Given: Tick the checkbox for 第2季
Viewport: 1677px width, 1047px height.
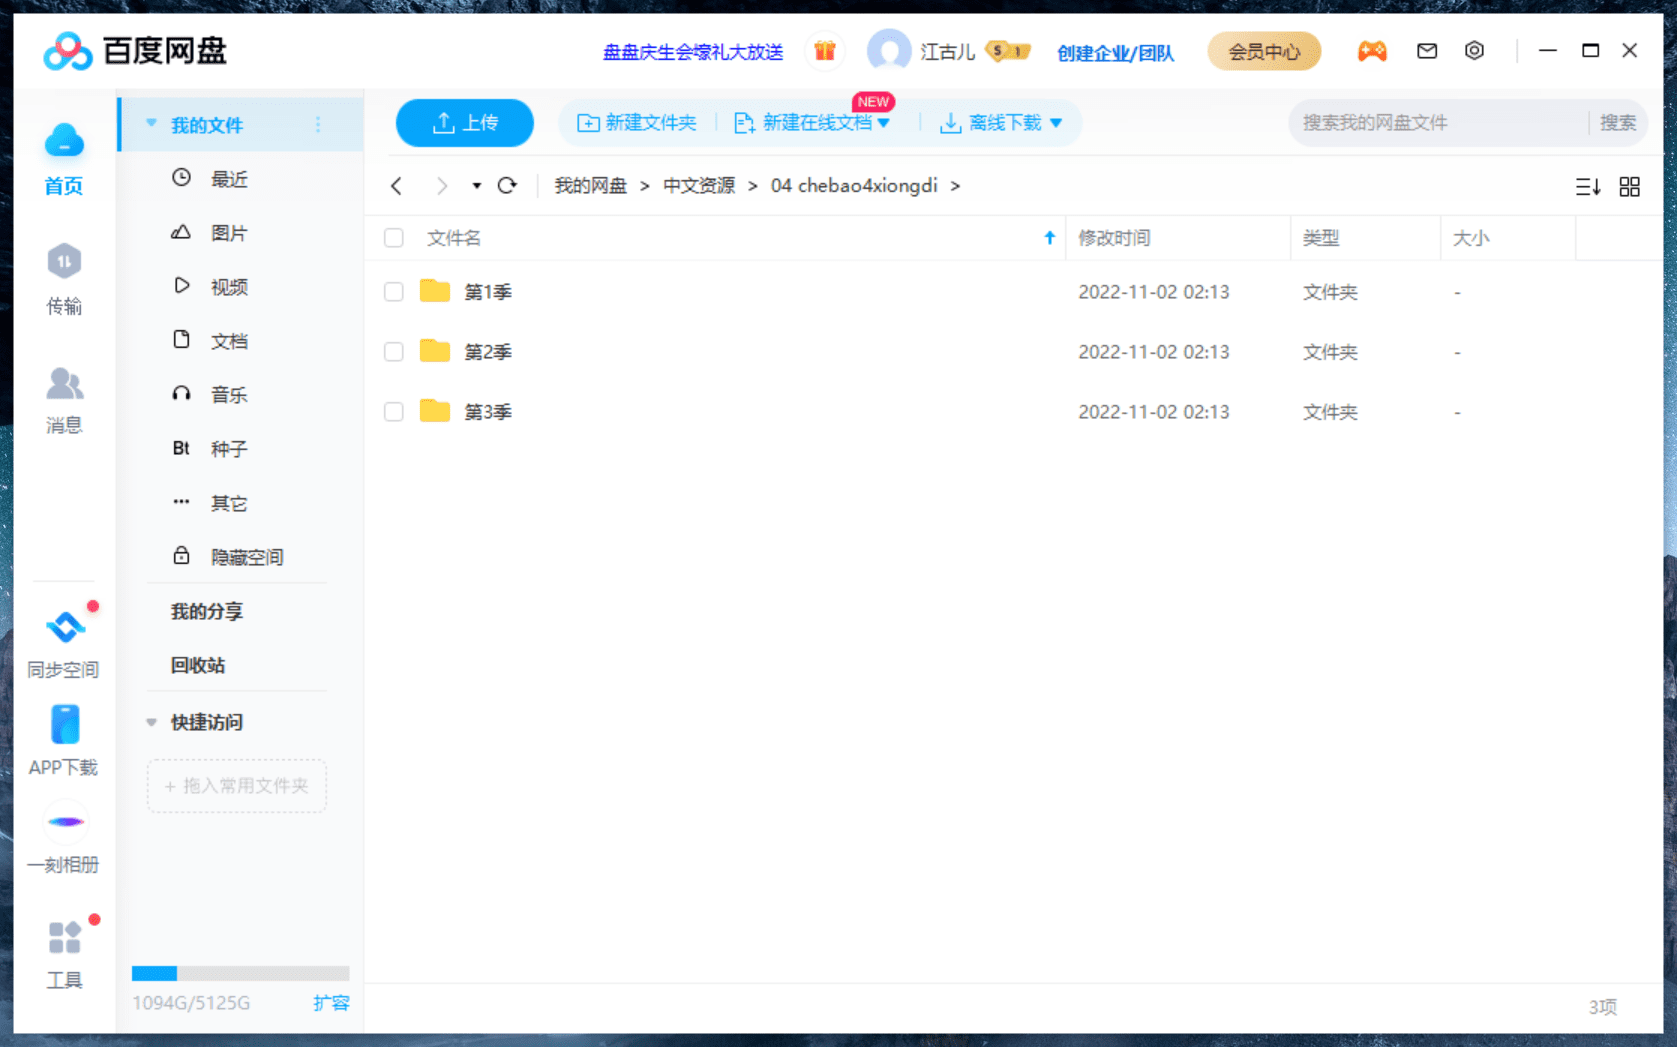Looking at the screenshot, I should 394,352.
